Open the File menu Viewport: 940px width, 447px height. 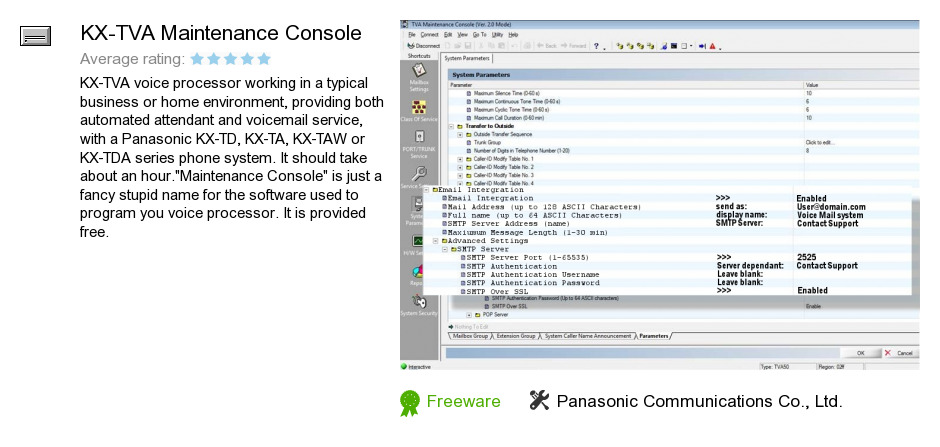412,35
